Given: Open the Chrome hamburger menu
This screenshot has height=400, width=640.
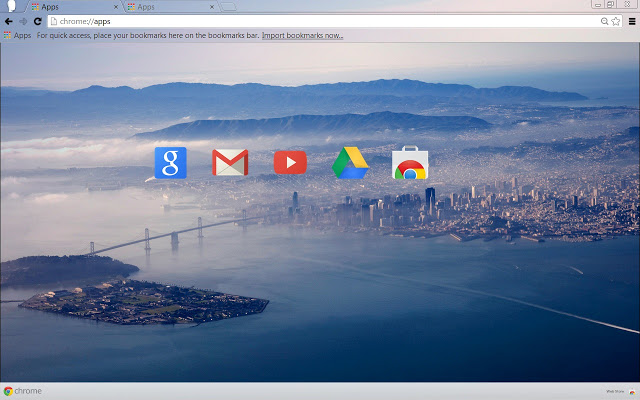Looking at the screenshot, I should (631, 21).
